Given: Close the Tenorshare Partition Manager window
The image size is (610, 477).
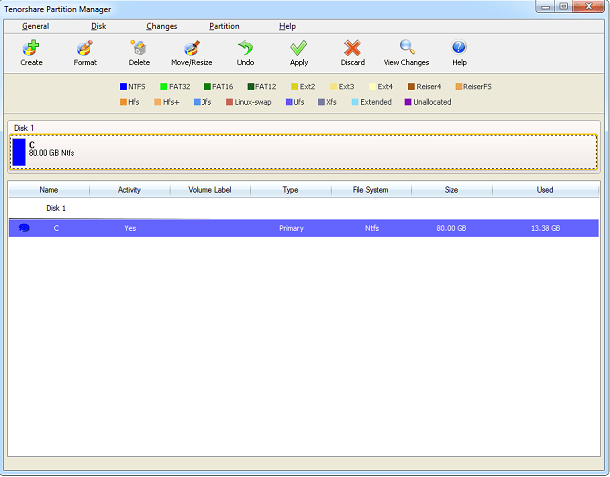Looking at the screenshot, I should pos(588,7).
